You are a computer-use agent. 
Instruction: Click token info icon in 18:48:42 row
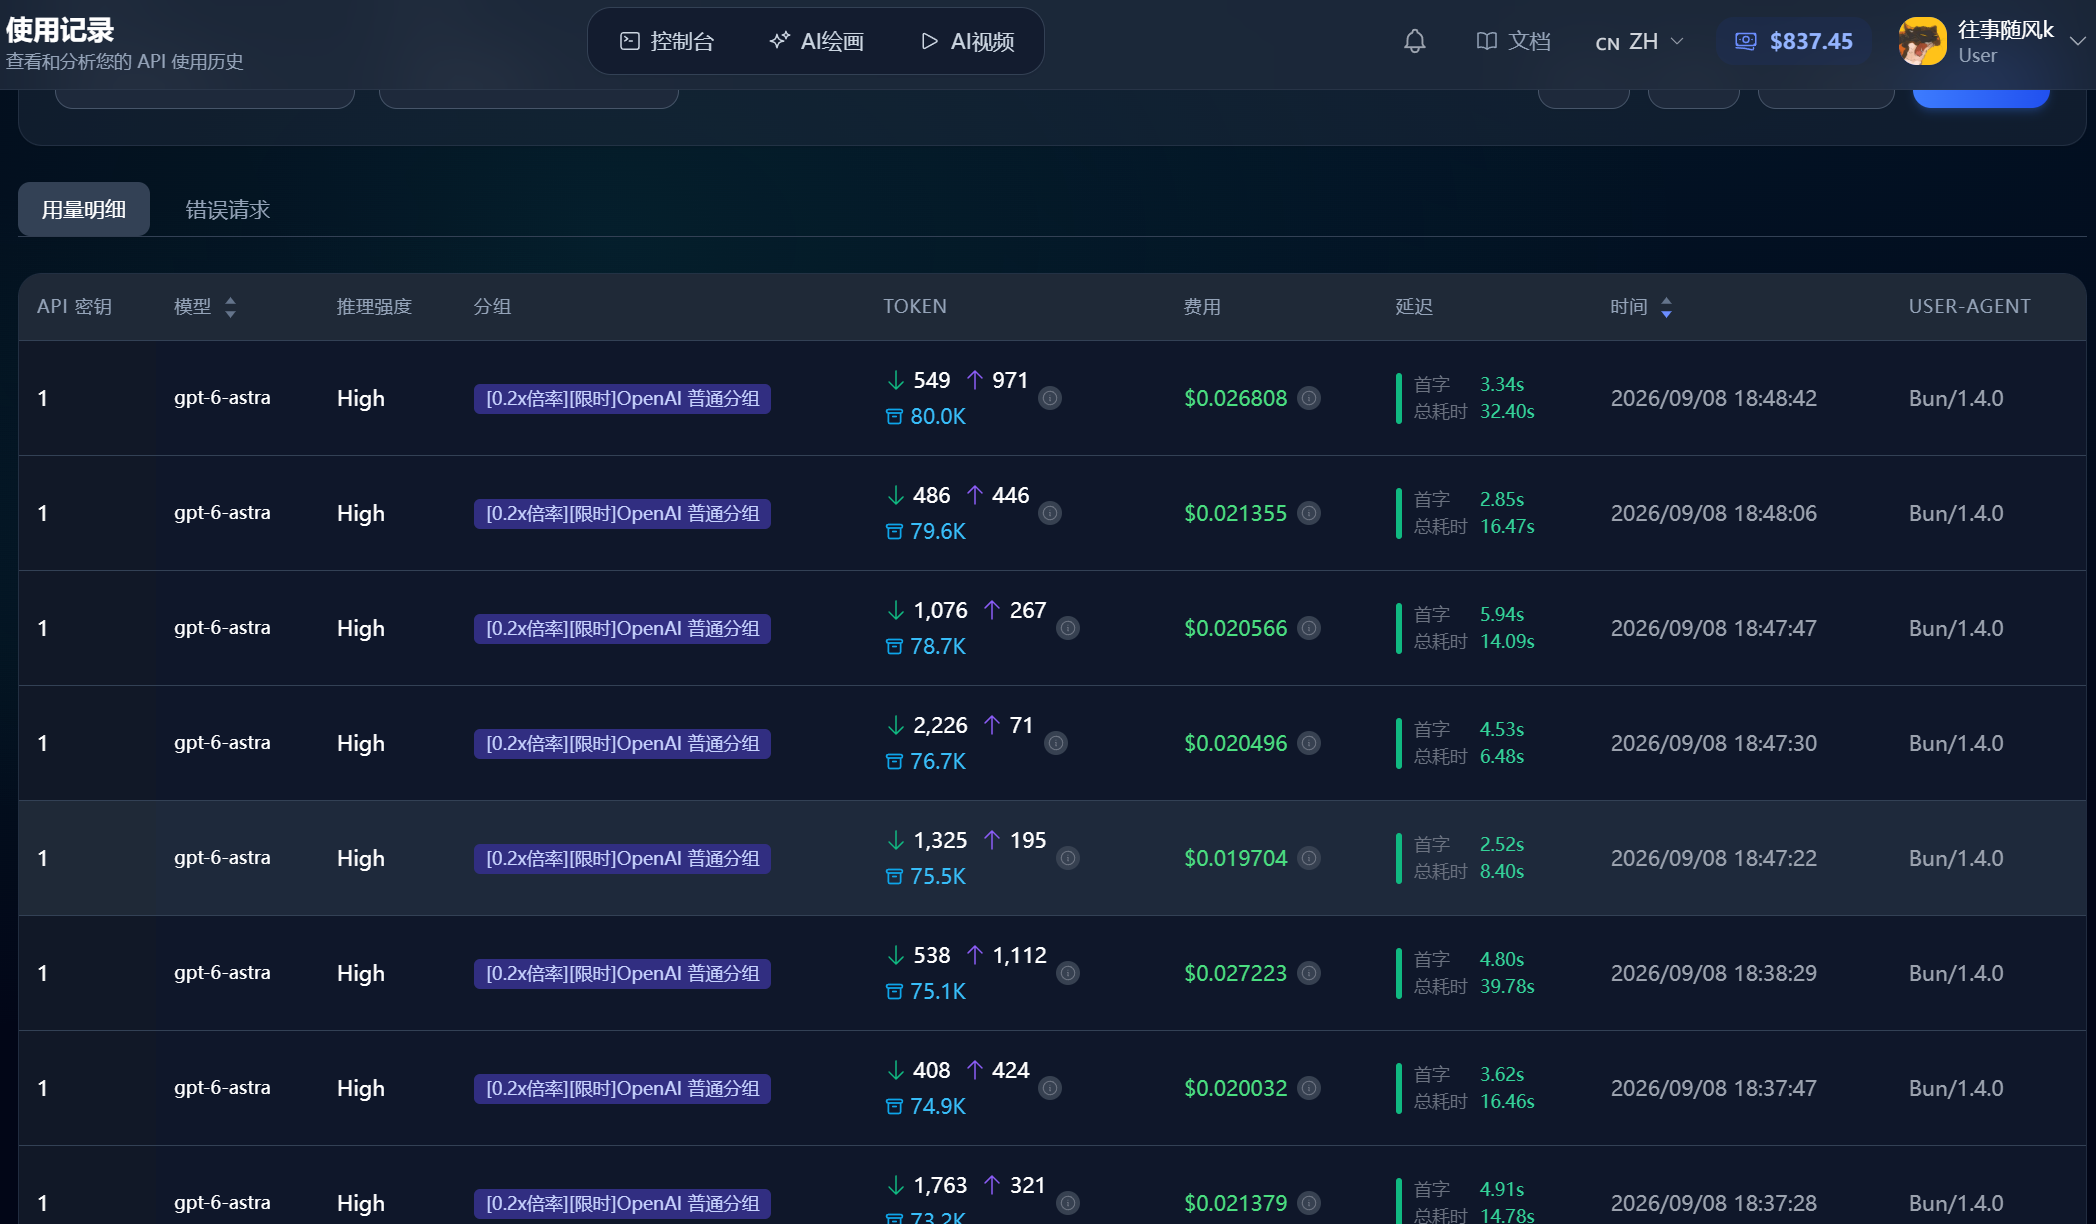pos(1050,398)
